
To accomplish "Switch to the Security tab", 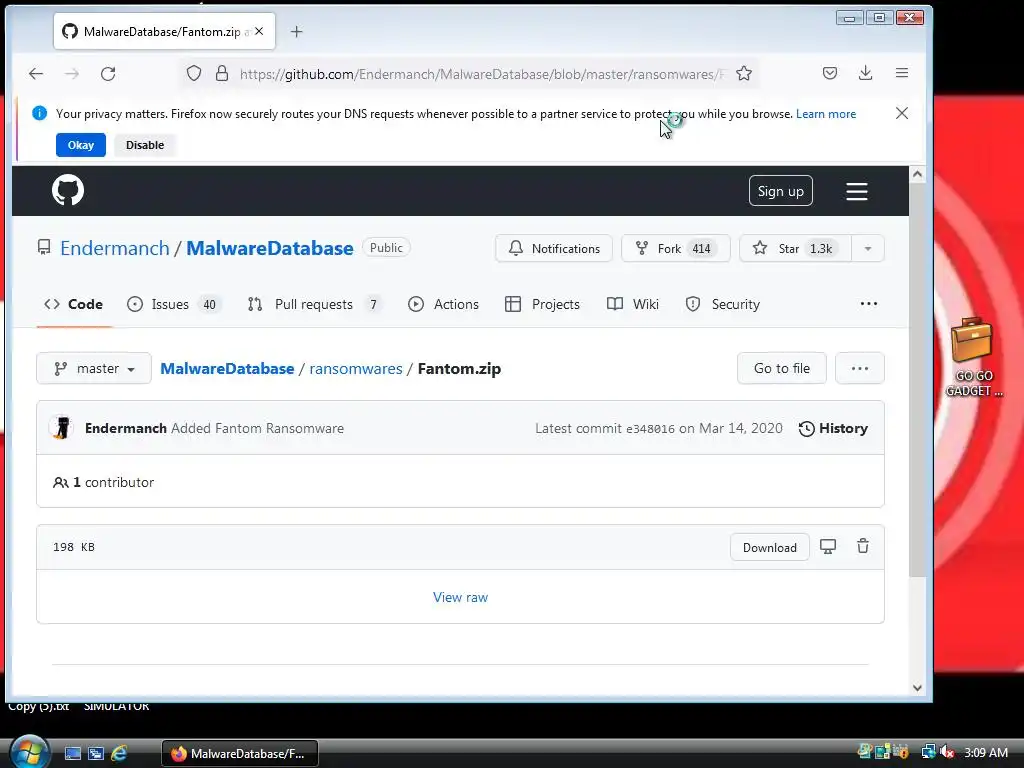I will pos(723,304).
